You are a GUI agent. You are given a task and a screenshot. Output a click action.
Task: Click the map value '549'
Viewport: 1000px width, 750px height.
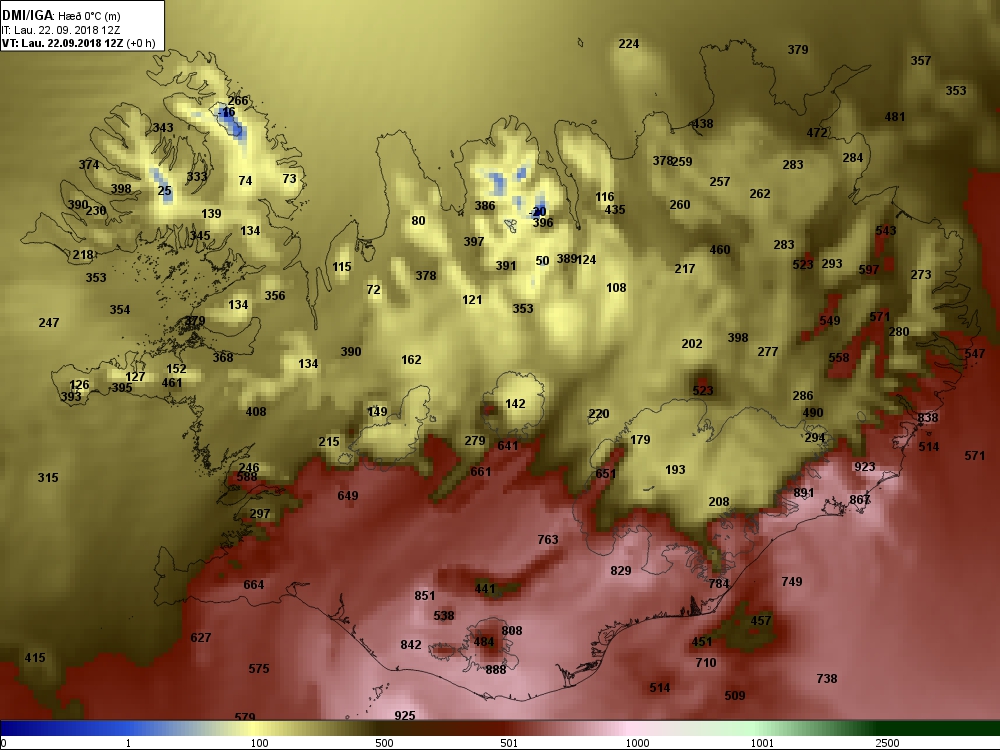pos(830,321)
